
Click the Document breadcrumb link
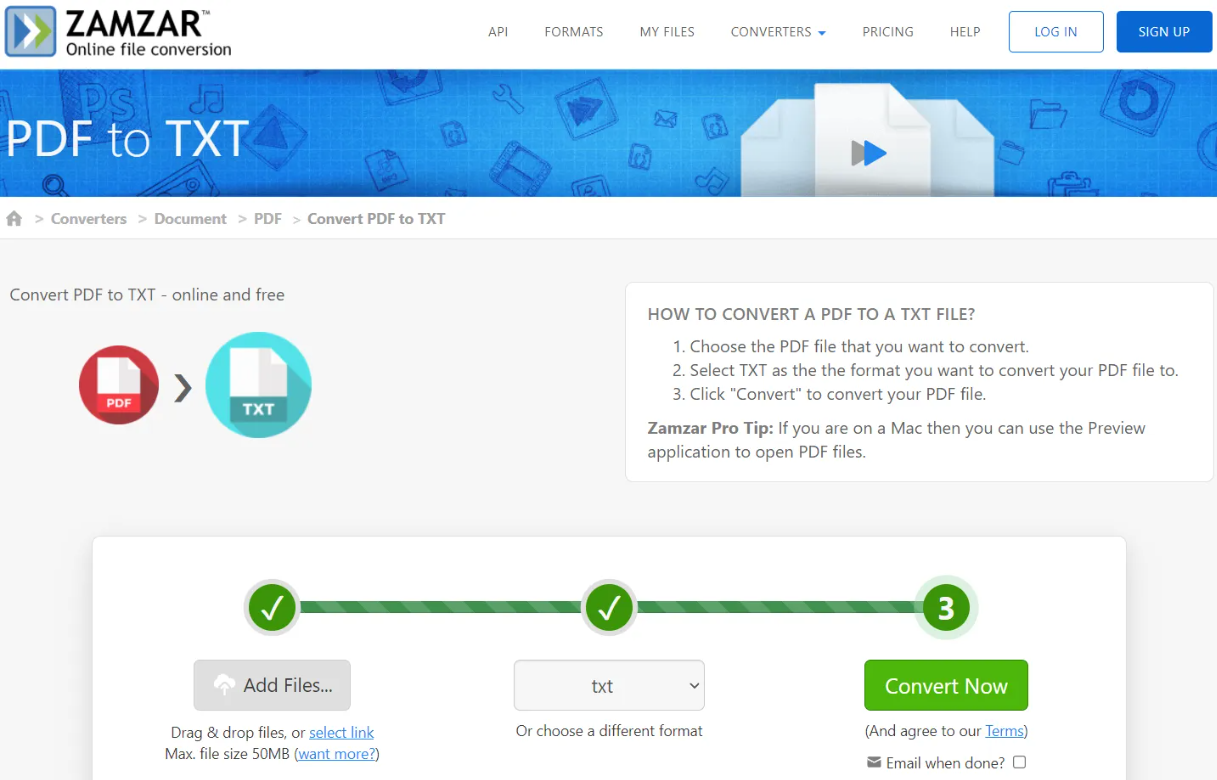[190, 219]
